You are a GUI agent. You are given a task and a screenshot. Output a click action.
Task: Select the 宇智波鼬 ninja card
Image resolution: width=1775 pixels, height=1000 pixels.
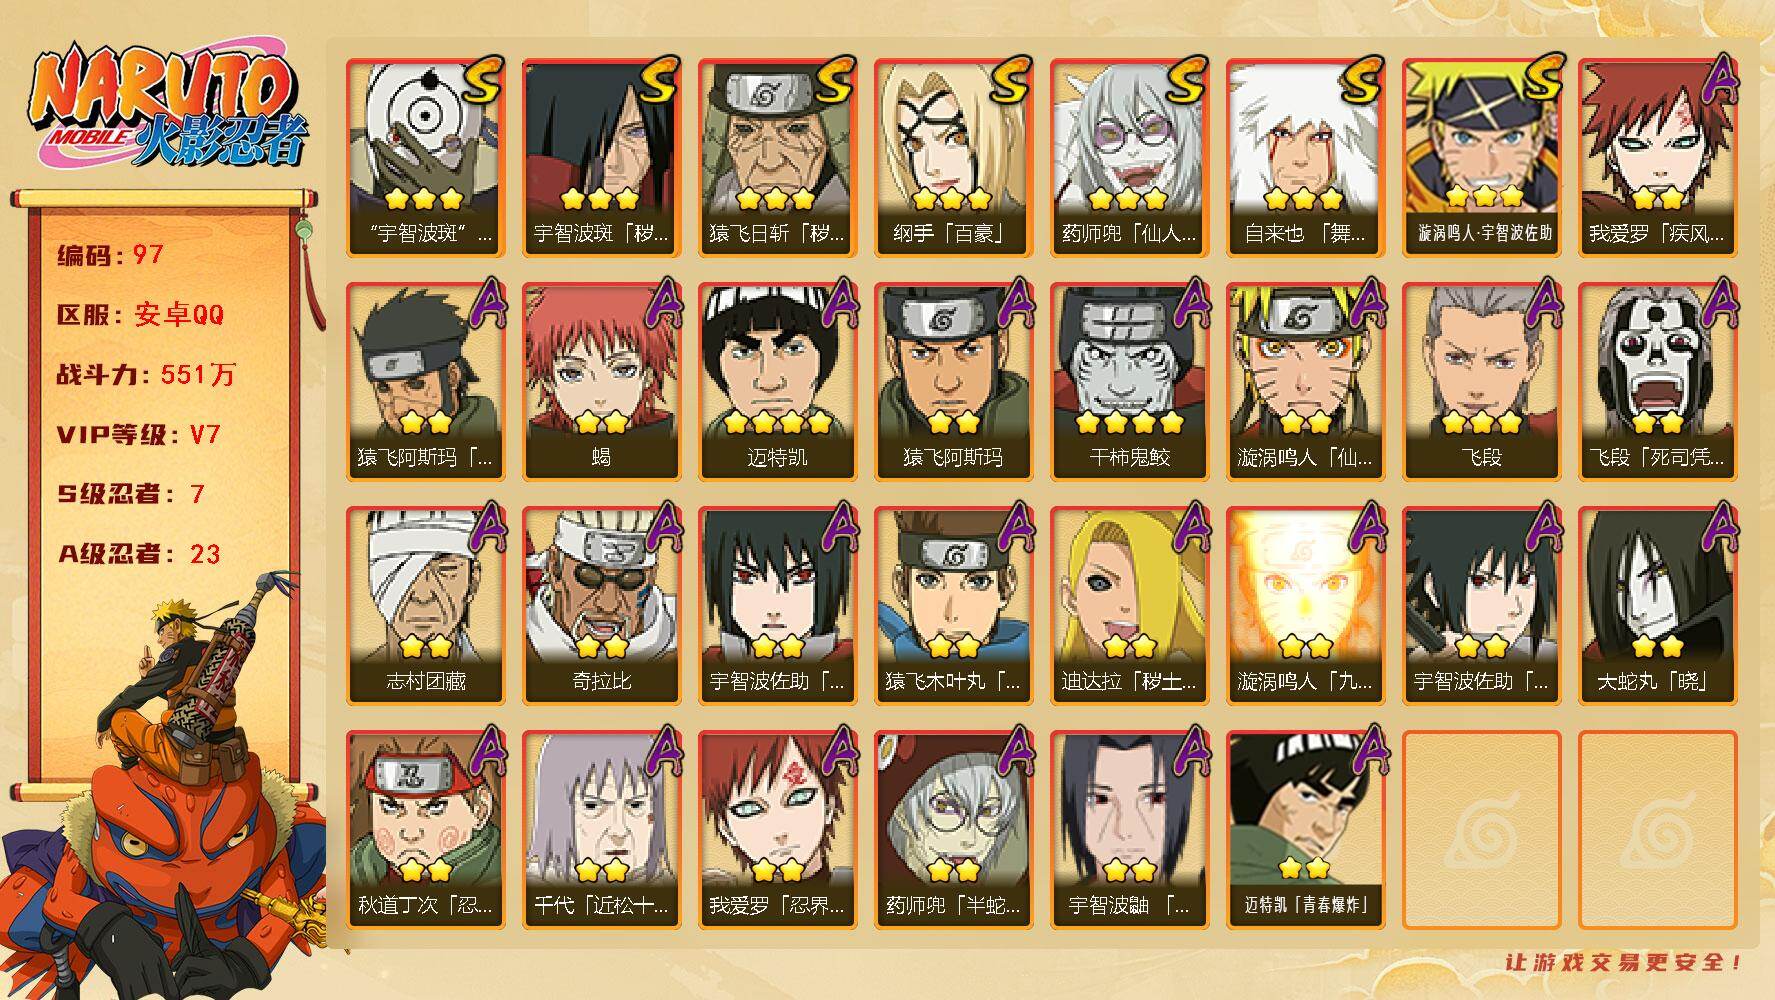coord(1129,829)
